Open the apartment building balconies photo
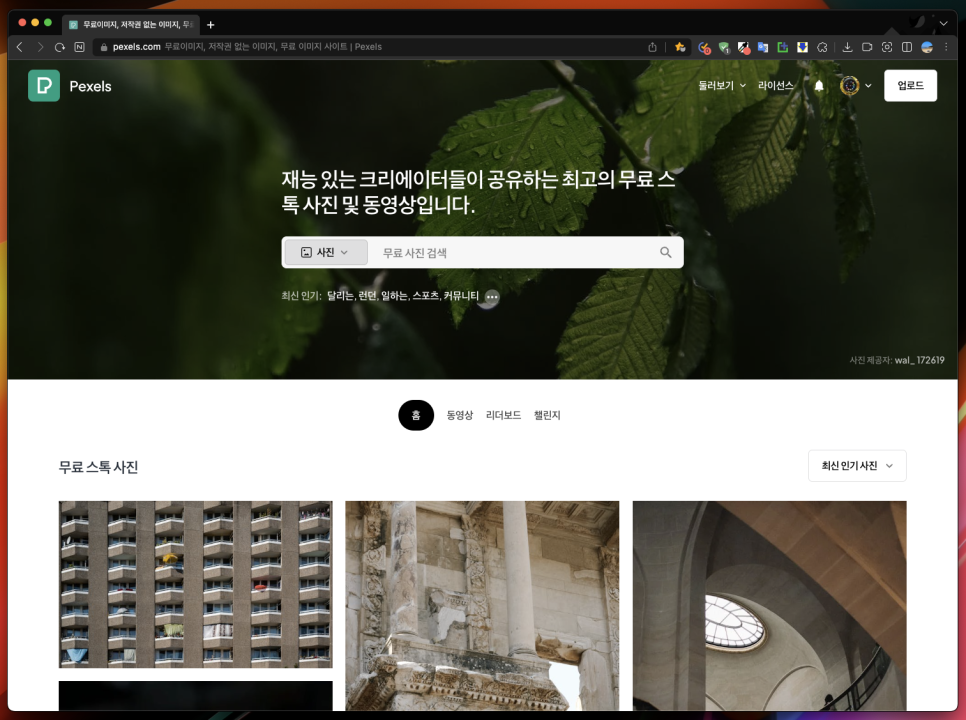Screen dimensions: 966x720 coord(195,584)
